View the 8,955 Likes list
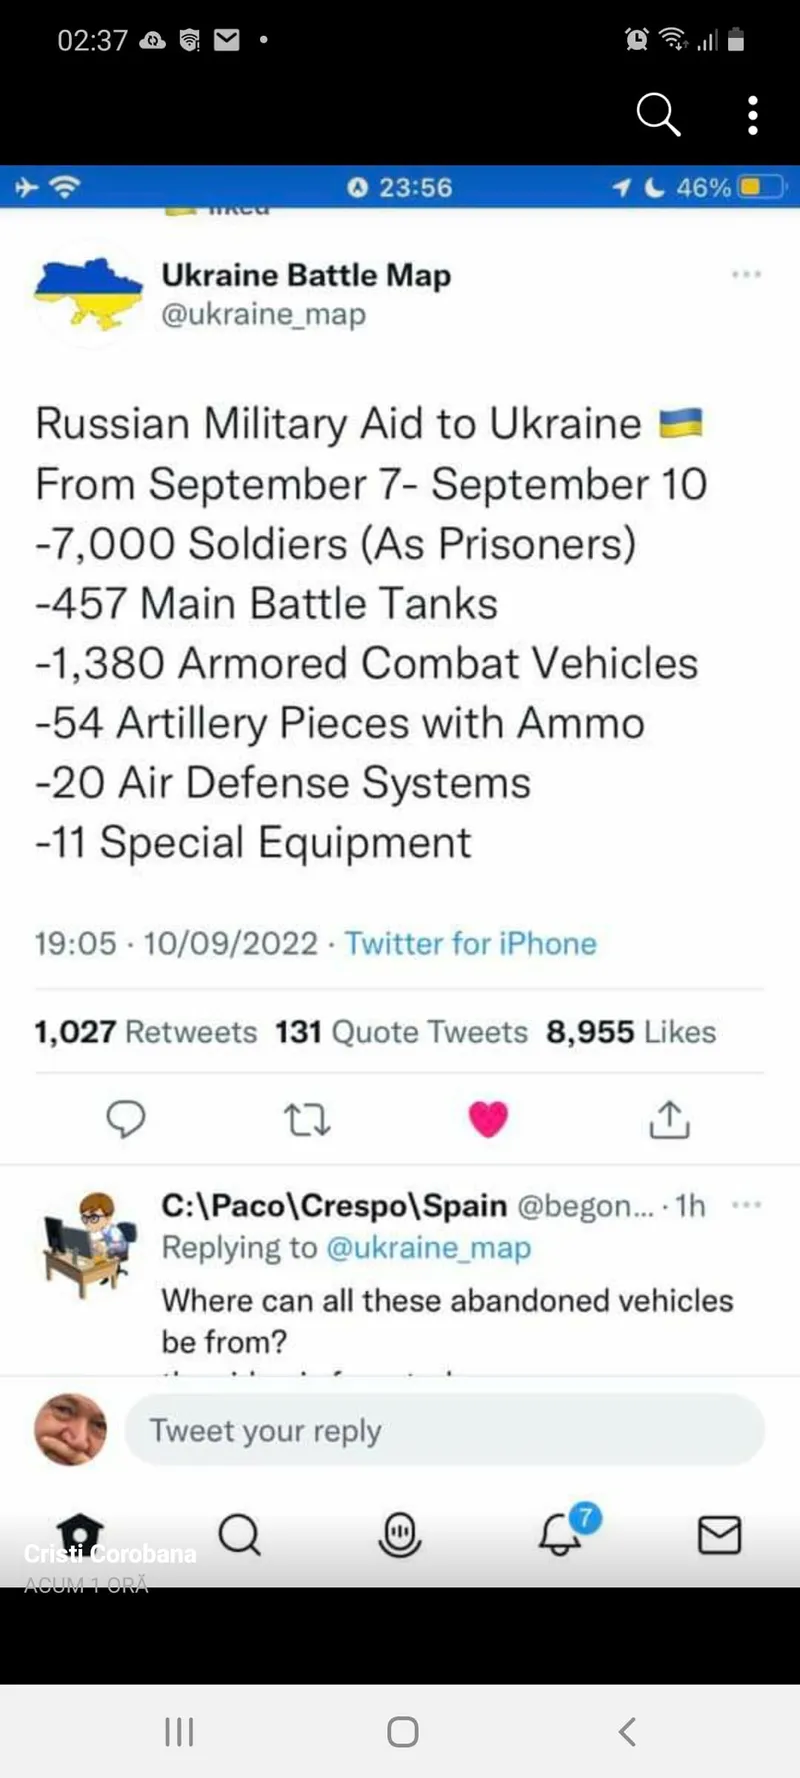 631,1032
